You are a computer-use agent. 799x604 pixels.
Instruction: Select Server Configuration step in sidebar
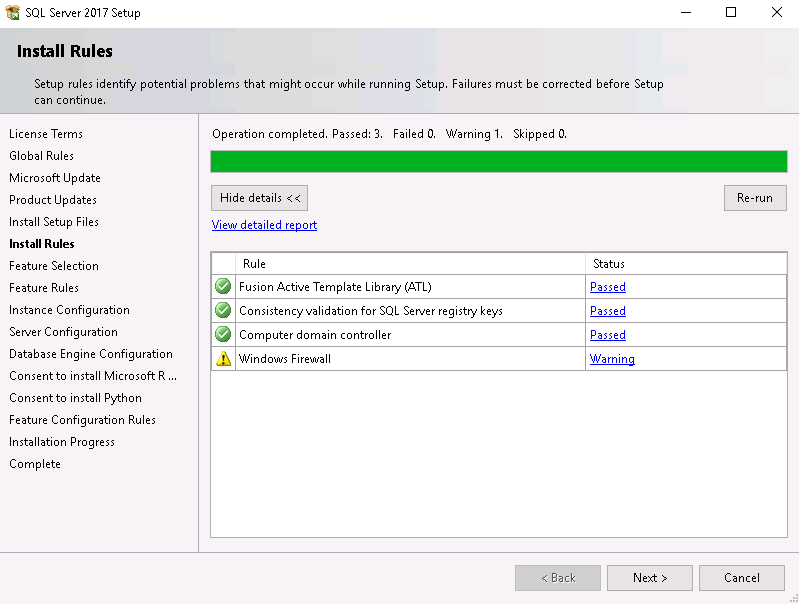click(63, 332)
